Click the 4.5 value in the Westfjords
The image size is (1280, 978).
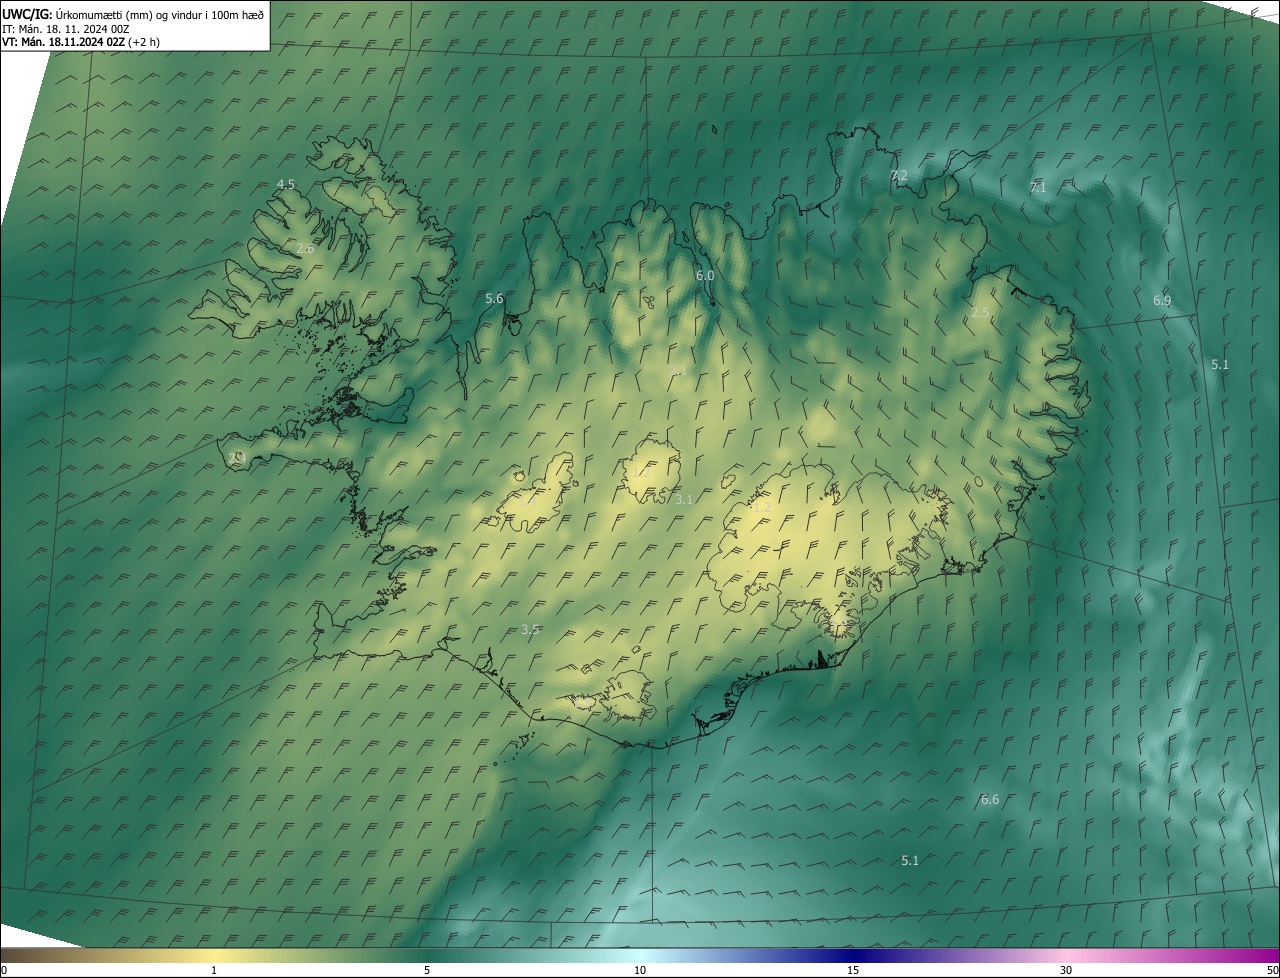pos(286,184)
